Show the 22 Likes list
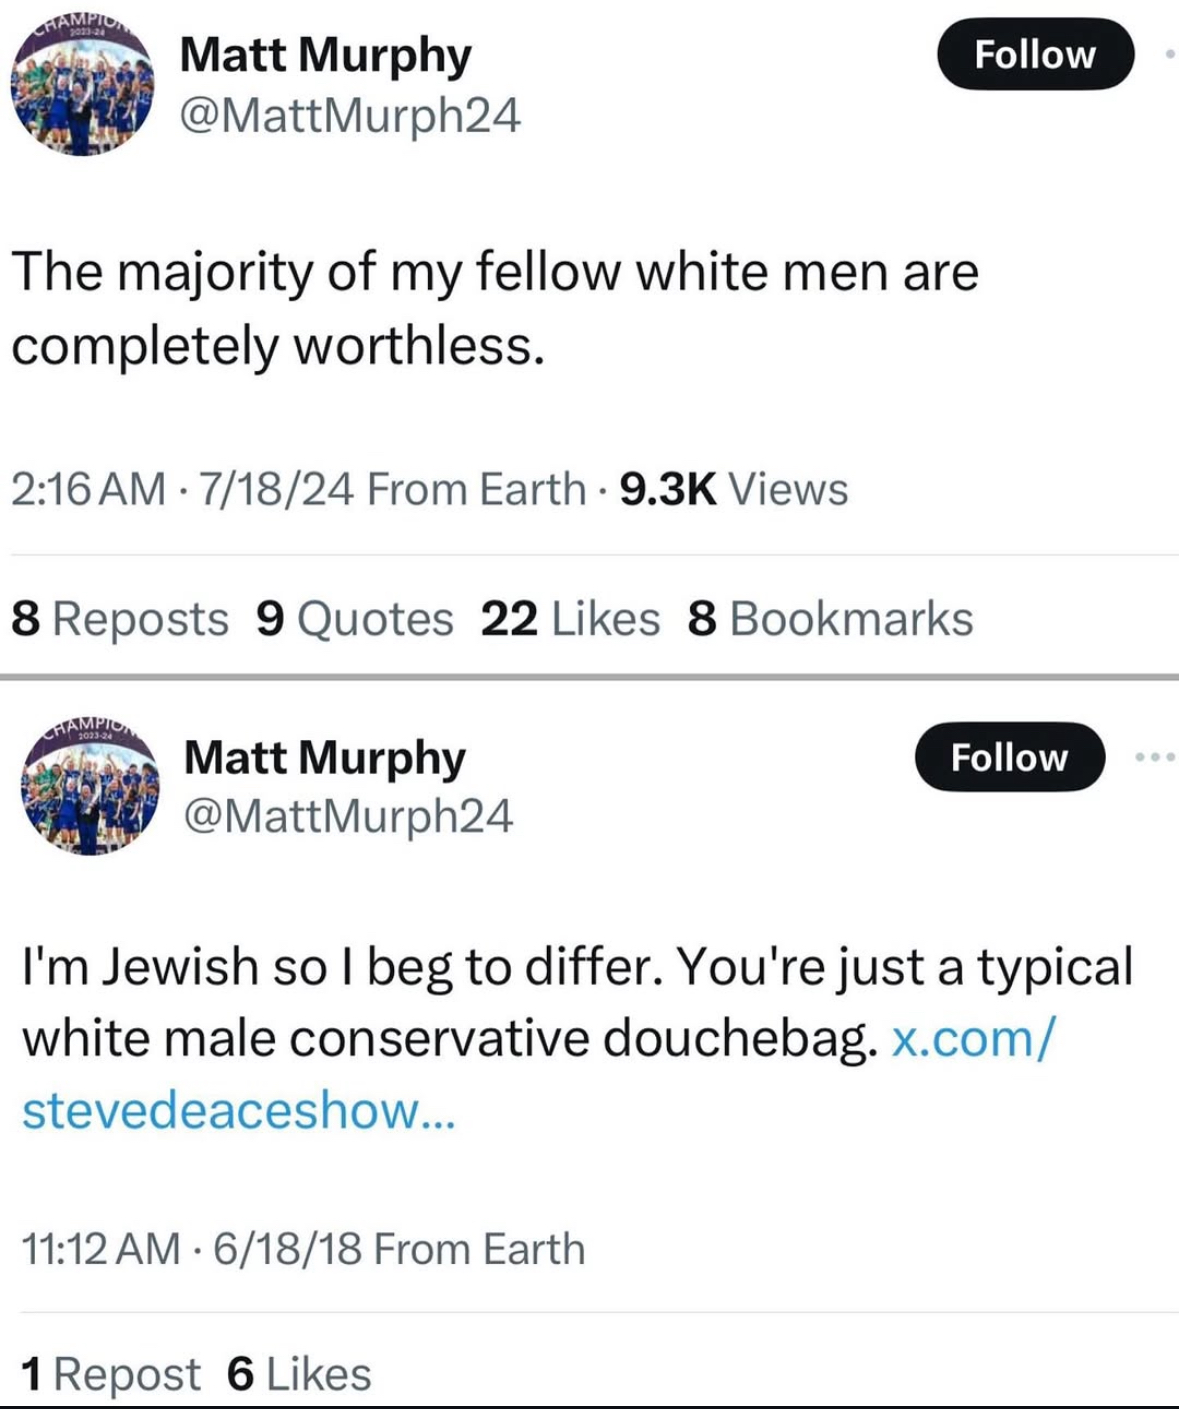This screenshot has height=1409, width=1179. [x=570, y=619]
